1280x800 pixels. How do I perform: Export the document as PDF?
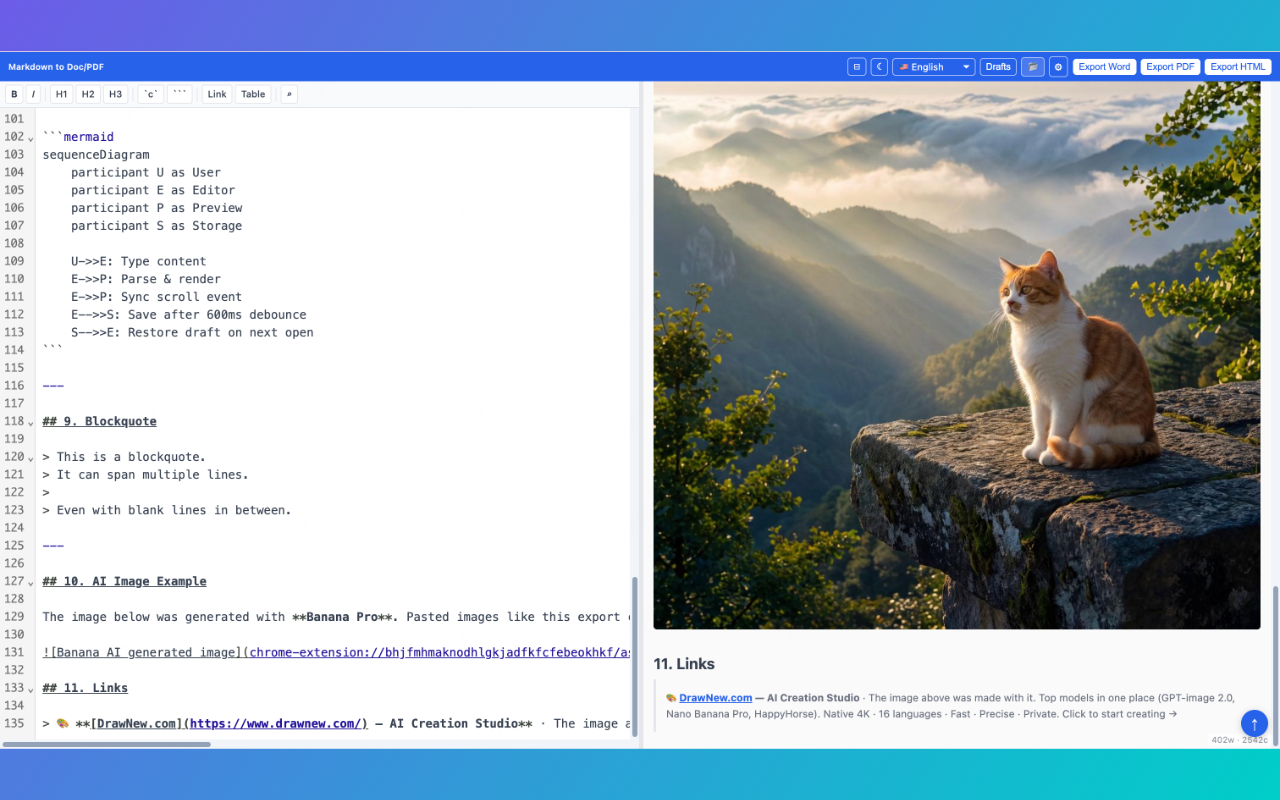[x=1170, y=67]
